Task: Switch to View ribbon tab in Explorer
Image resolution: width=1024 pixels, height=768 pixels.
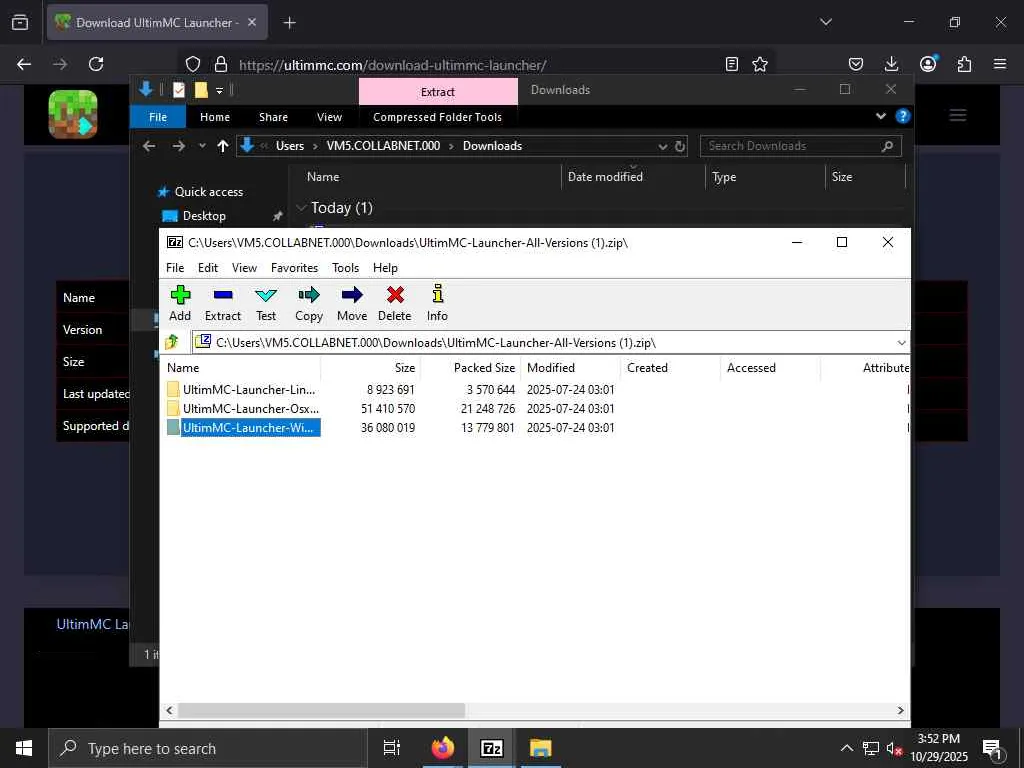Action: point(329,117)
